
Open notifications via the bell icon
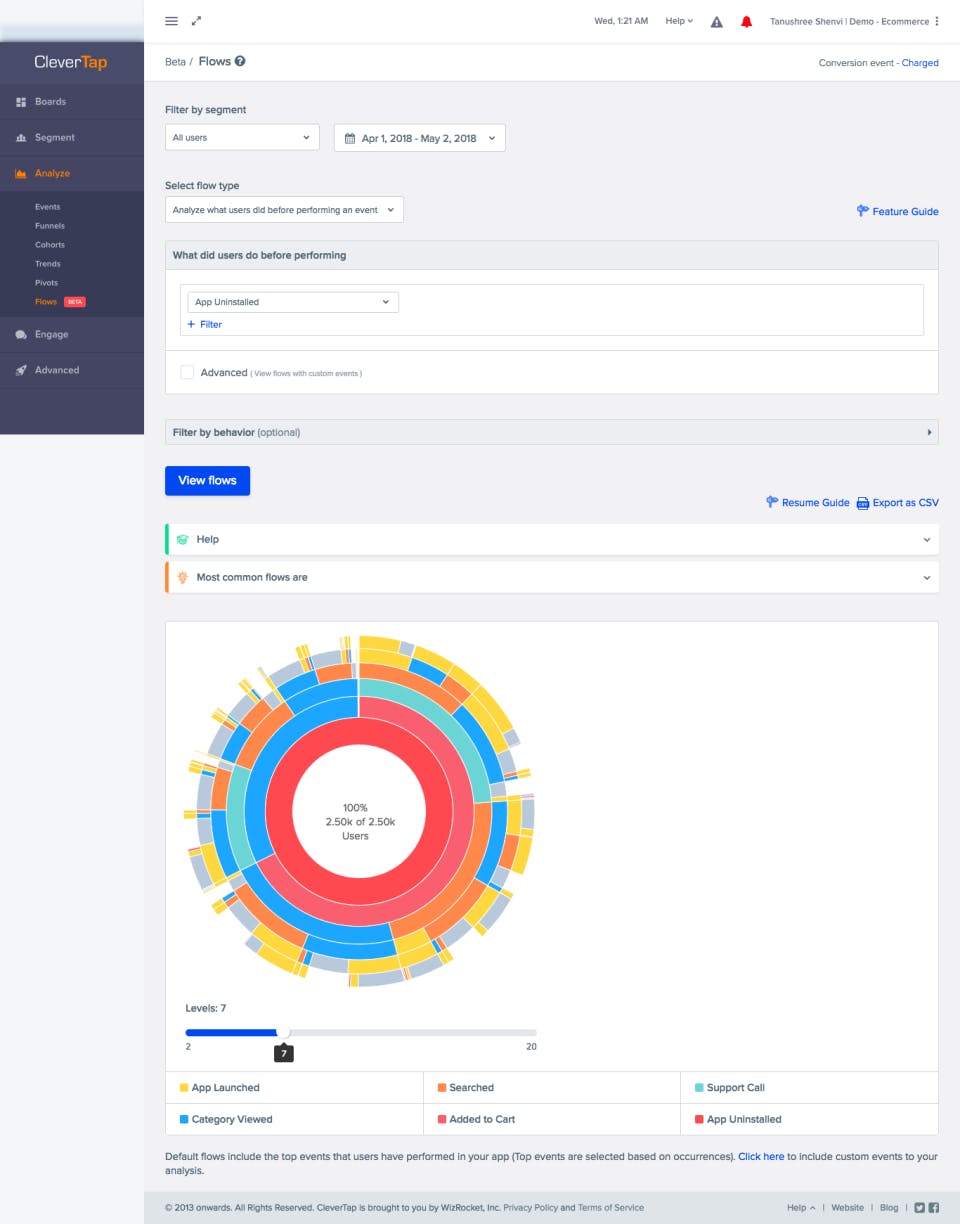click(x=746, y=20)
